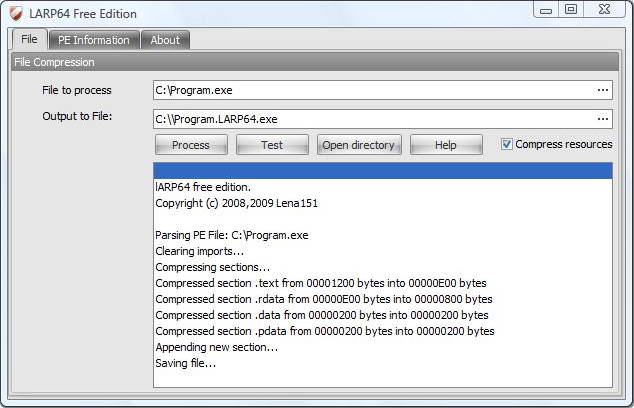Browse for file to process with ellipsis button

(x=603, y=90)
